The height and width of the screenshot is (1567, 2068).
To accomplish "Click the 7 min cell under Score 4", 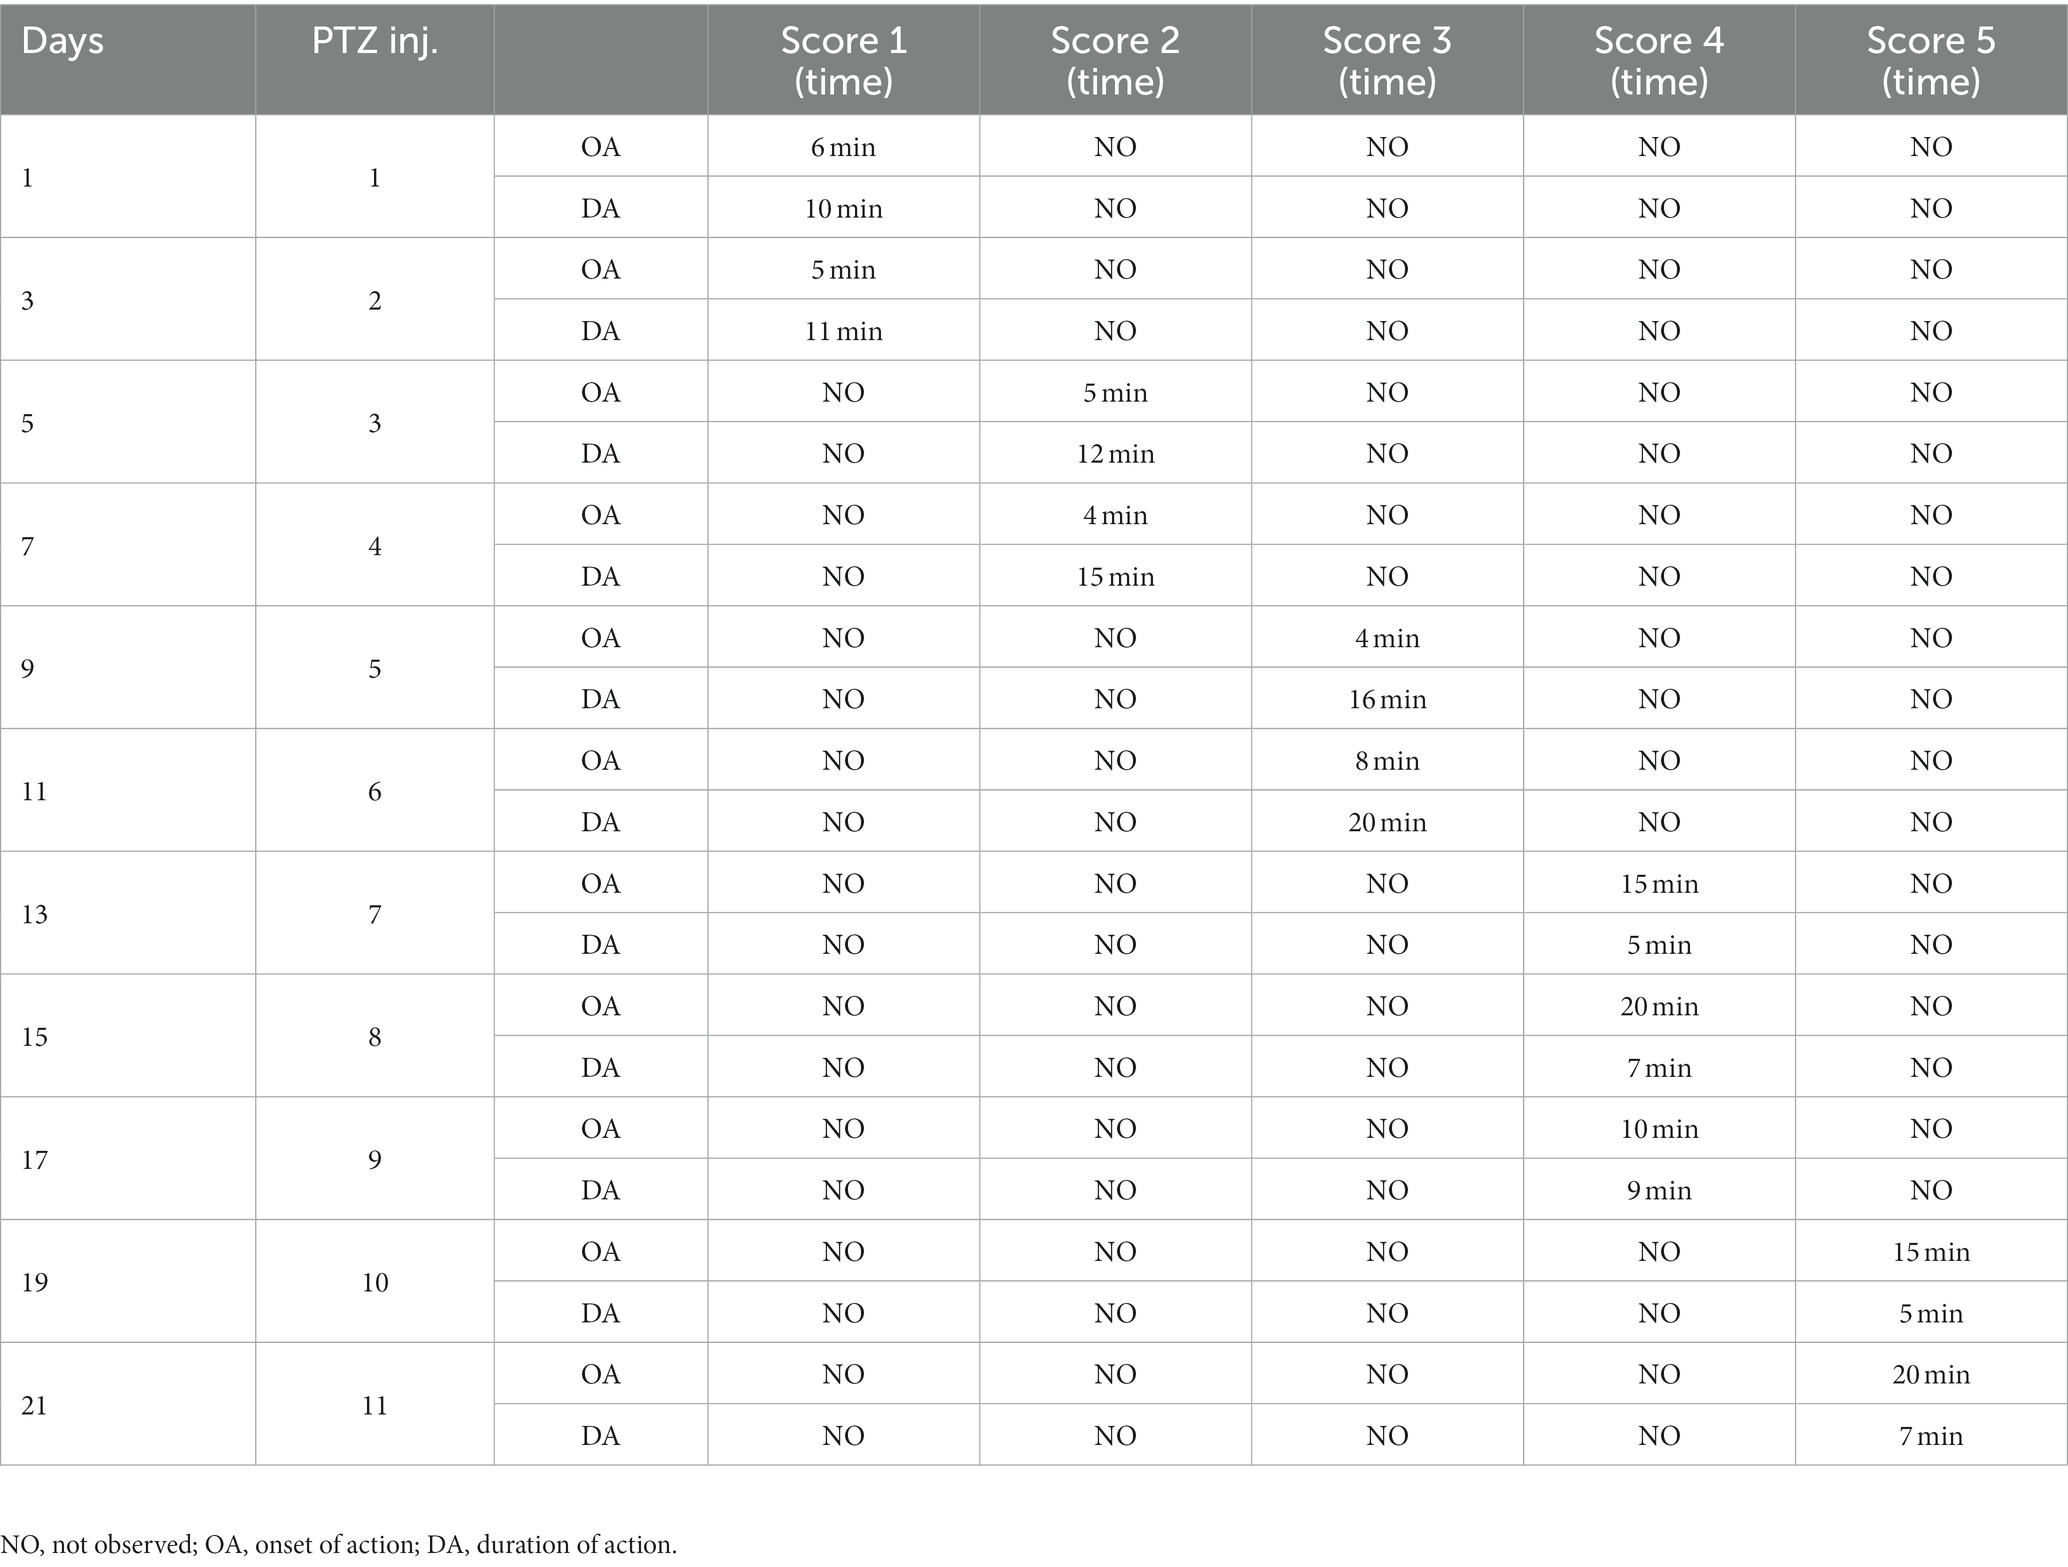I will [x=1659, y=1068].
